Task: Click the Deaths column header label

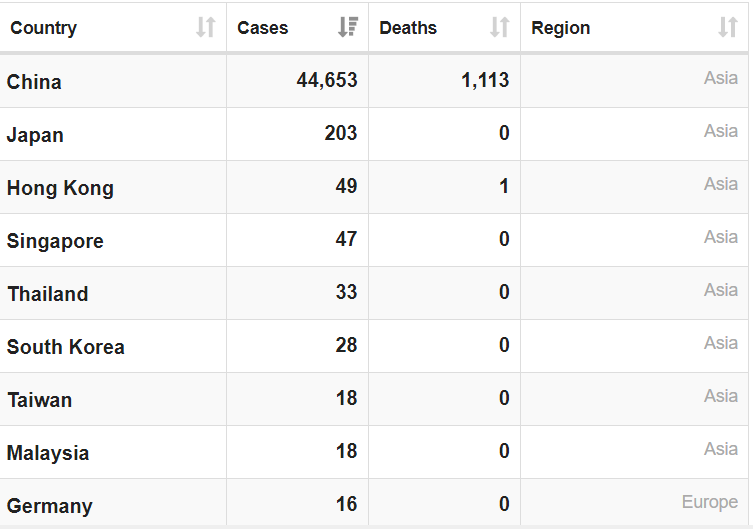Action: (408, 28)
